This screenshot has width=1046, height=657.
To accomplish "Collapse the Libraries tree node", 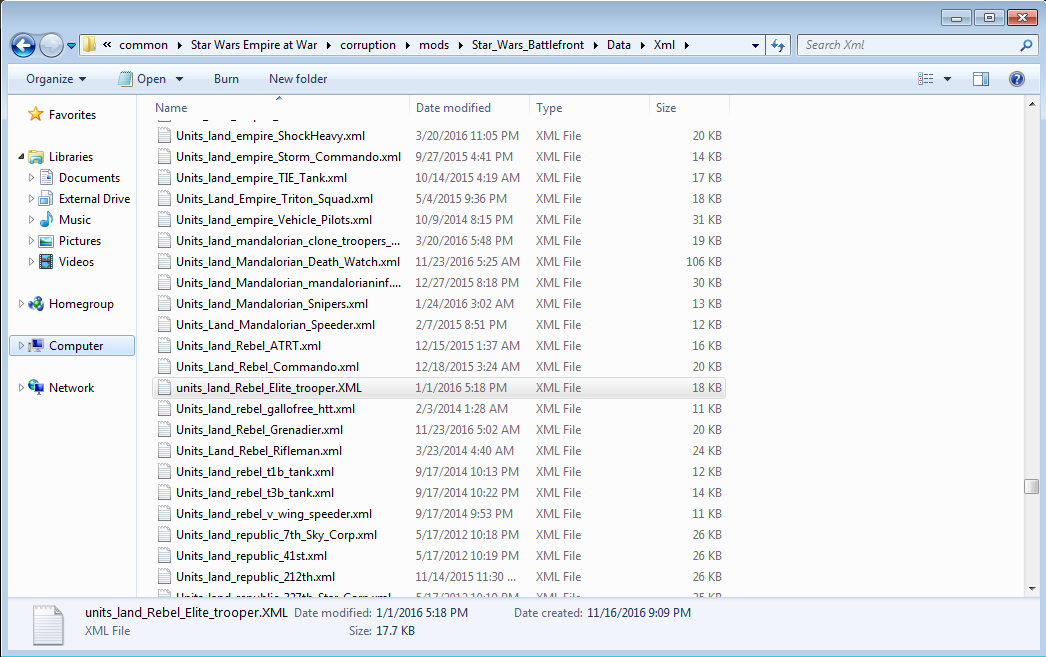I will tap(21, 157).
